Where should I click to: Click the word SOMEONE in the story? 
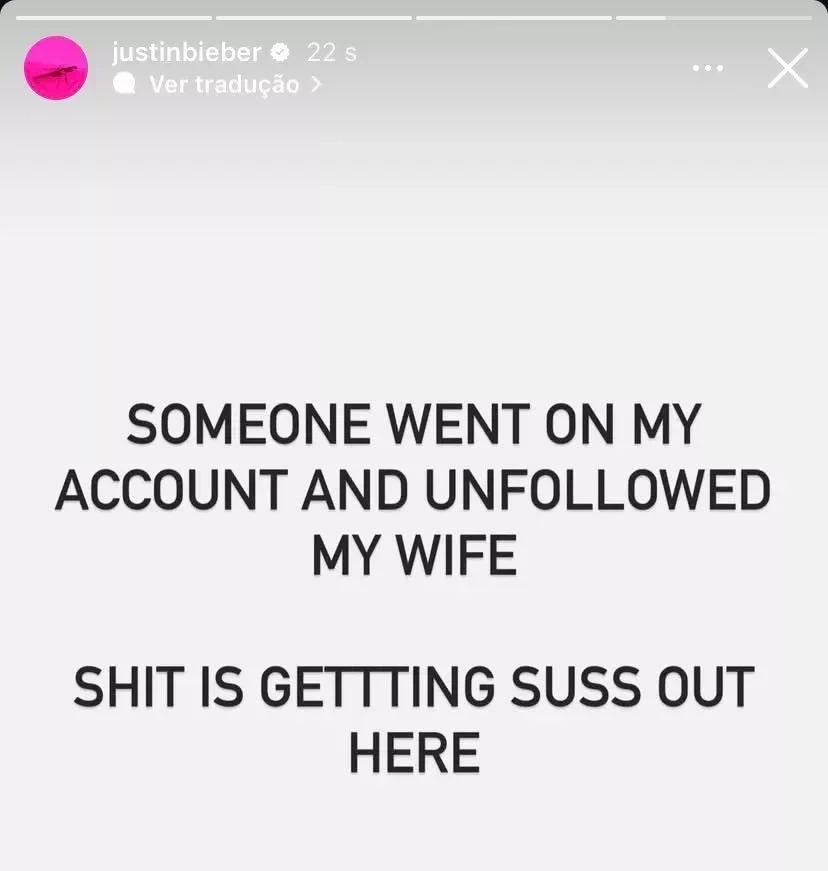click(x=248, y=424)
